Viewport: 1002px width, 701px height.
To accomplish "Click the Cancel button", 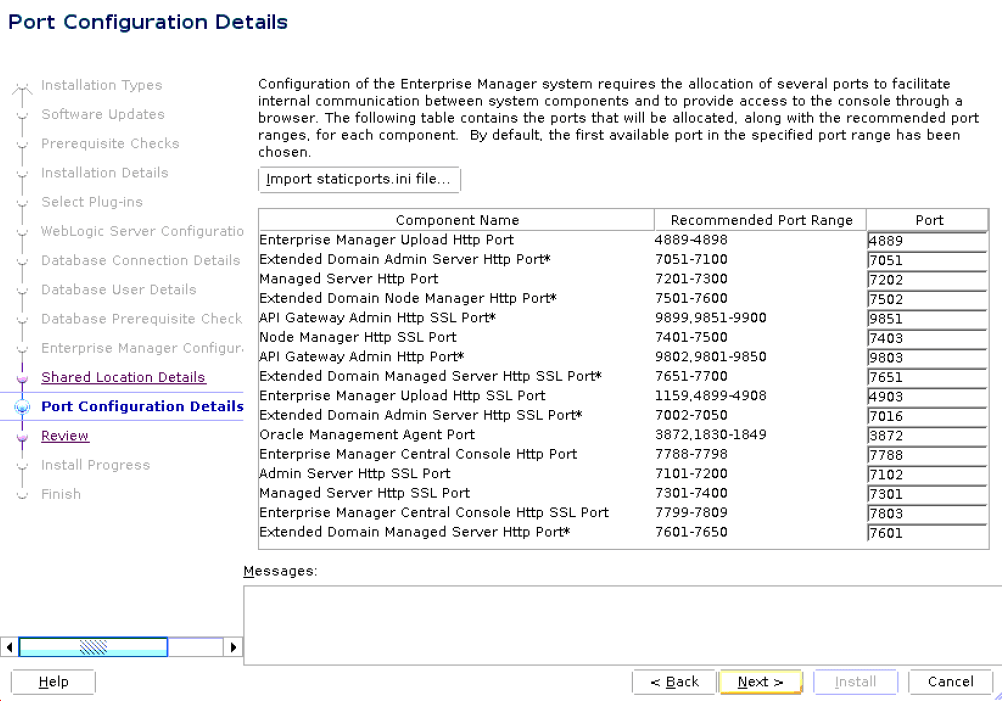I will click(x=949, y=681).
